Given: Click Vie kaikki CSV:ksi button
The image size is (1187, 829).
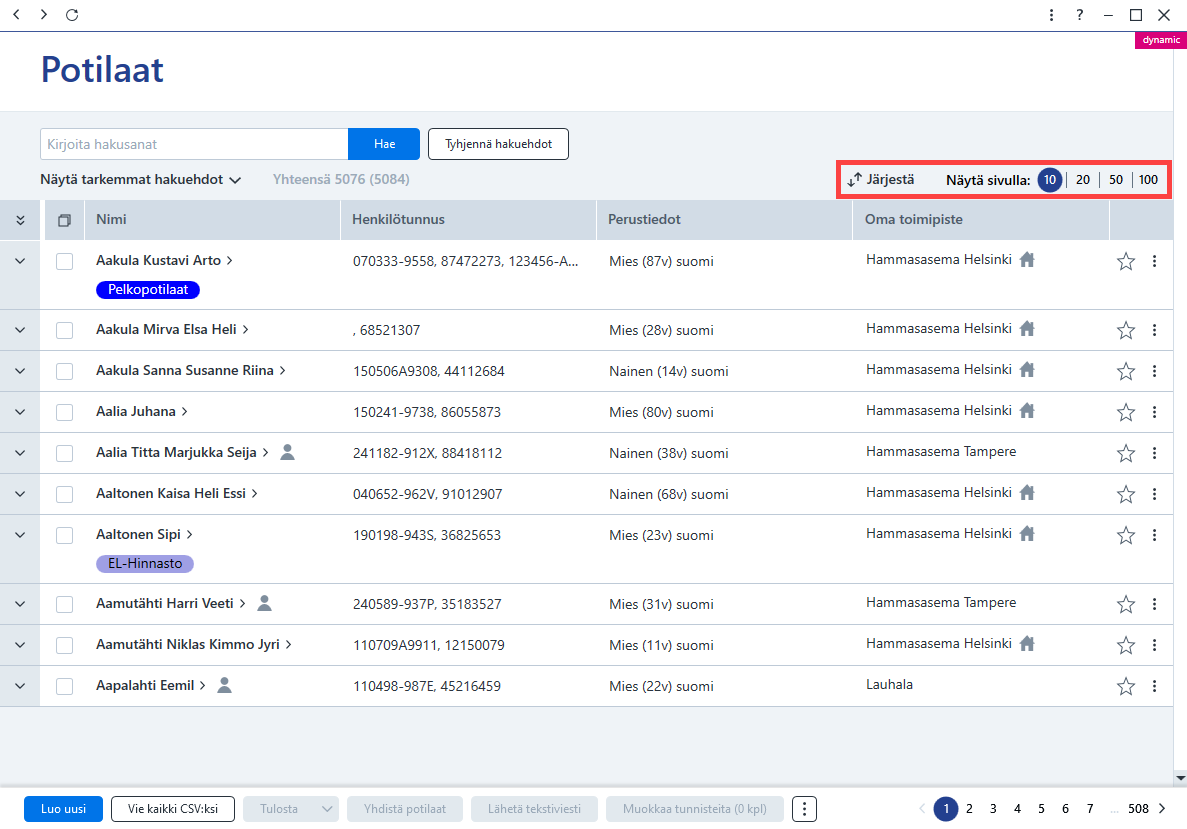Looking at the screenshot, I should [x=173, y=809].
